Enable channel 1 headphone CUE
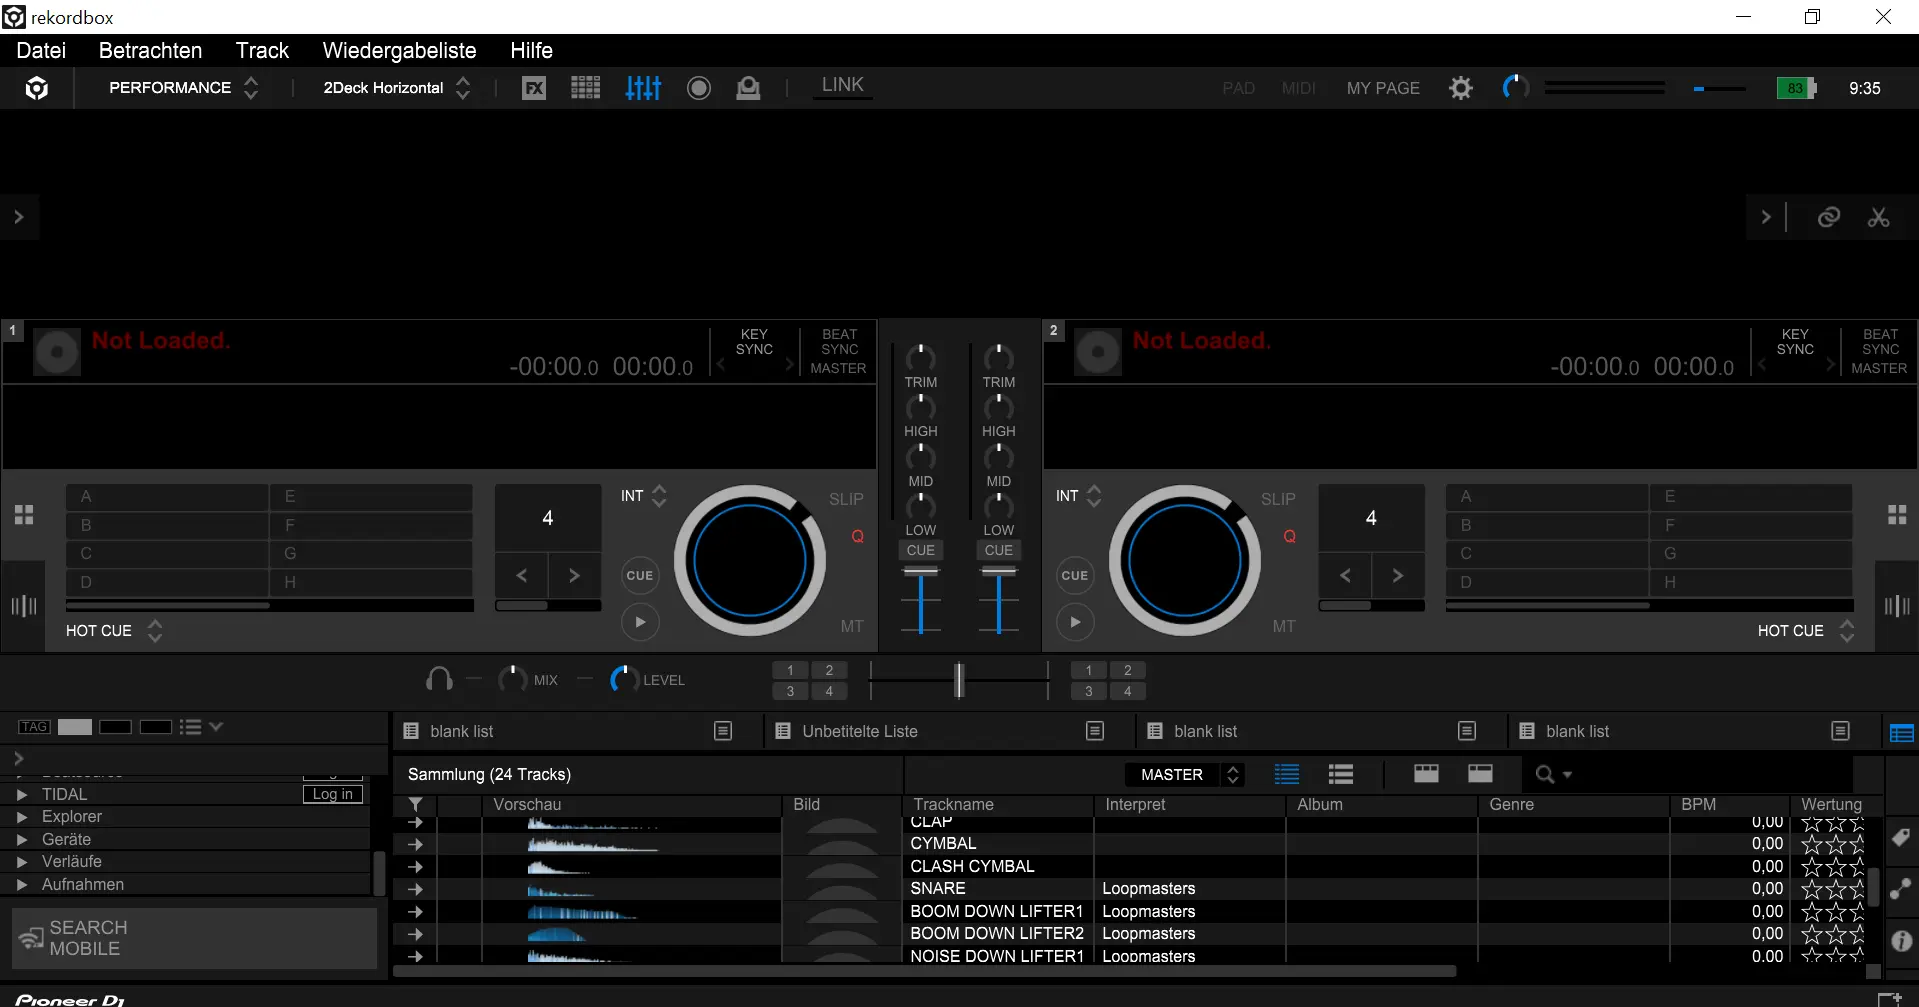 click(921, 551)
